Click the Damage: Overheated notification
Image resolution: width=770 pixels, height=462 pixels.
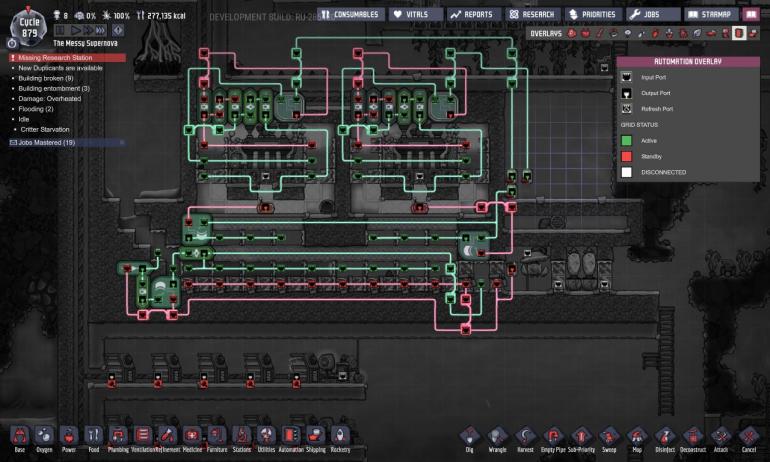coord(50,99)
